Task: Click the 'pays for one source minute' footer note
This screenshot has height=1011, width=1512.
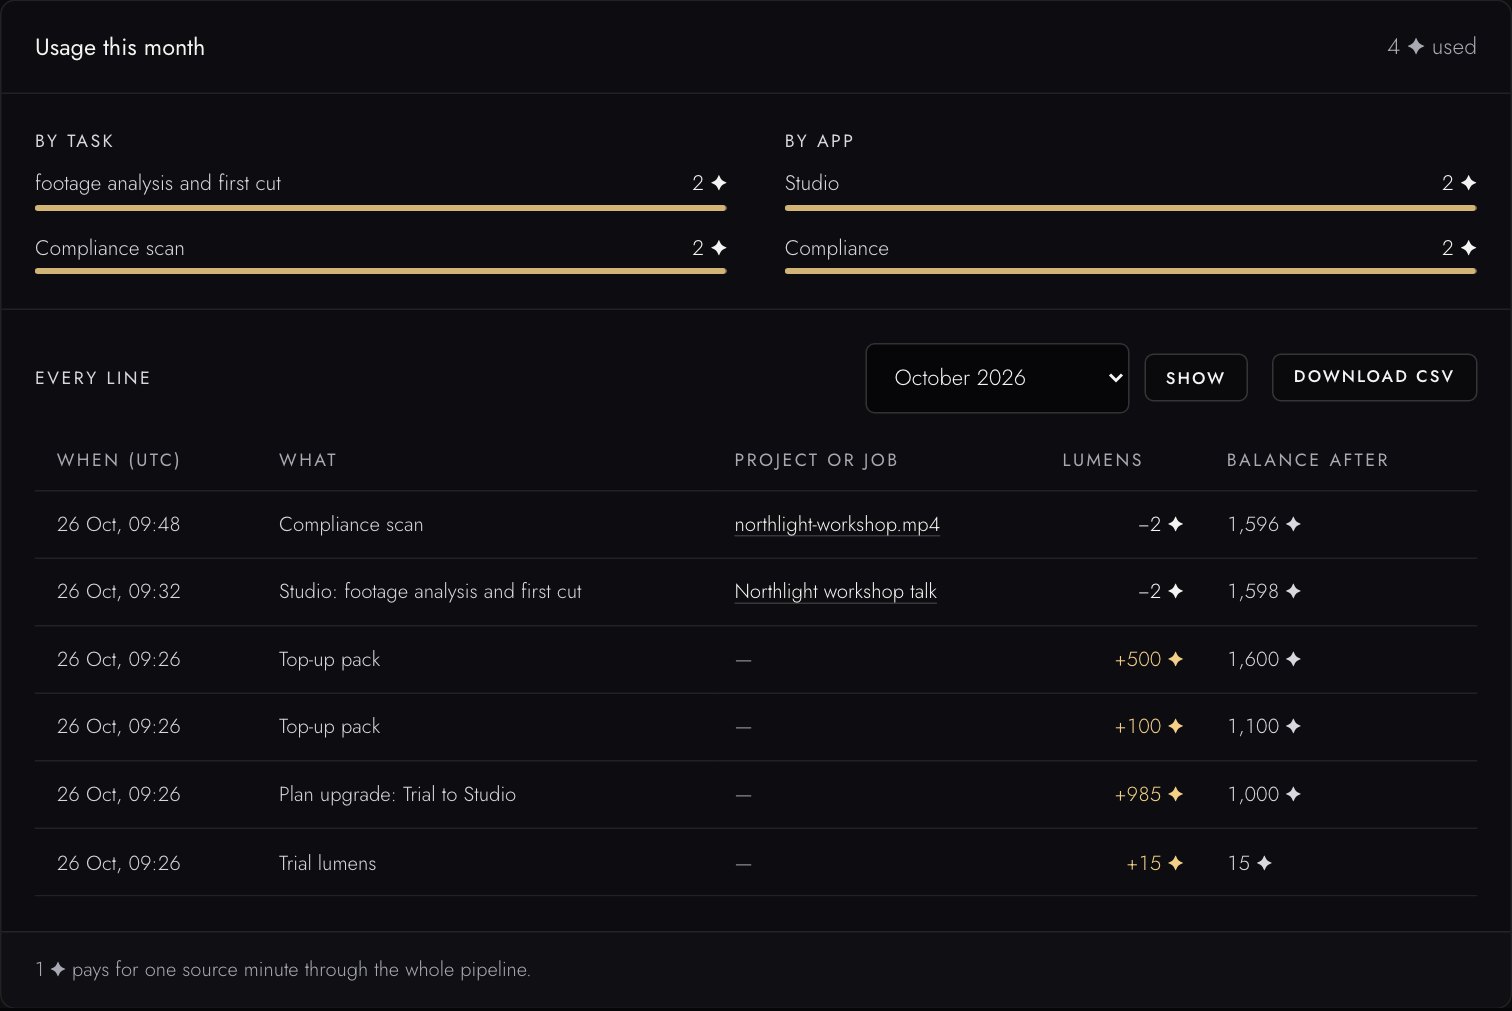Action: 301,969
